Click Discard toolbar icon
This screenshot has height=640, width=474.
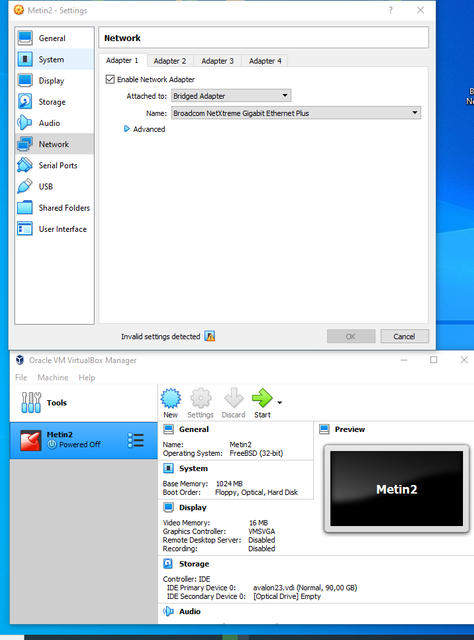pos(234,403)
